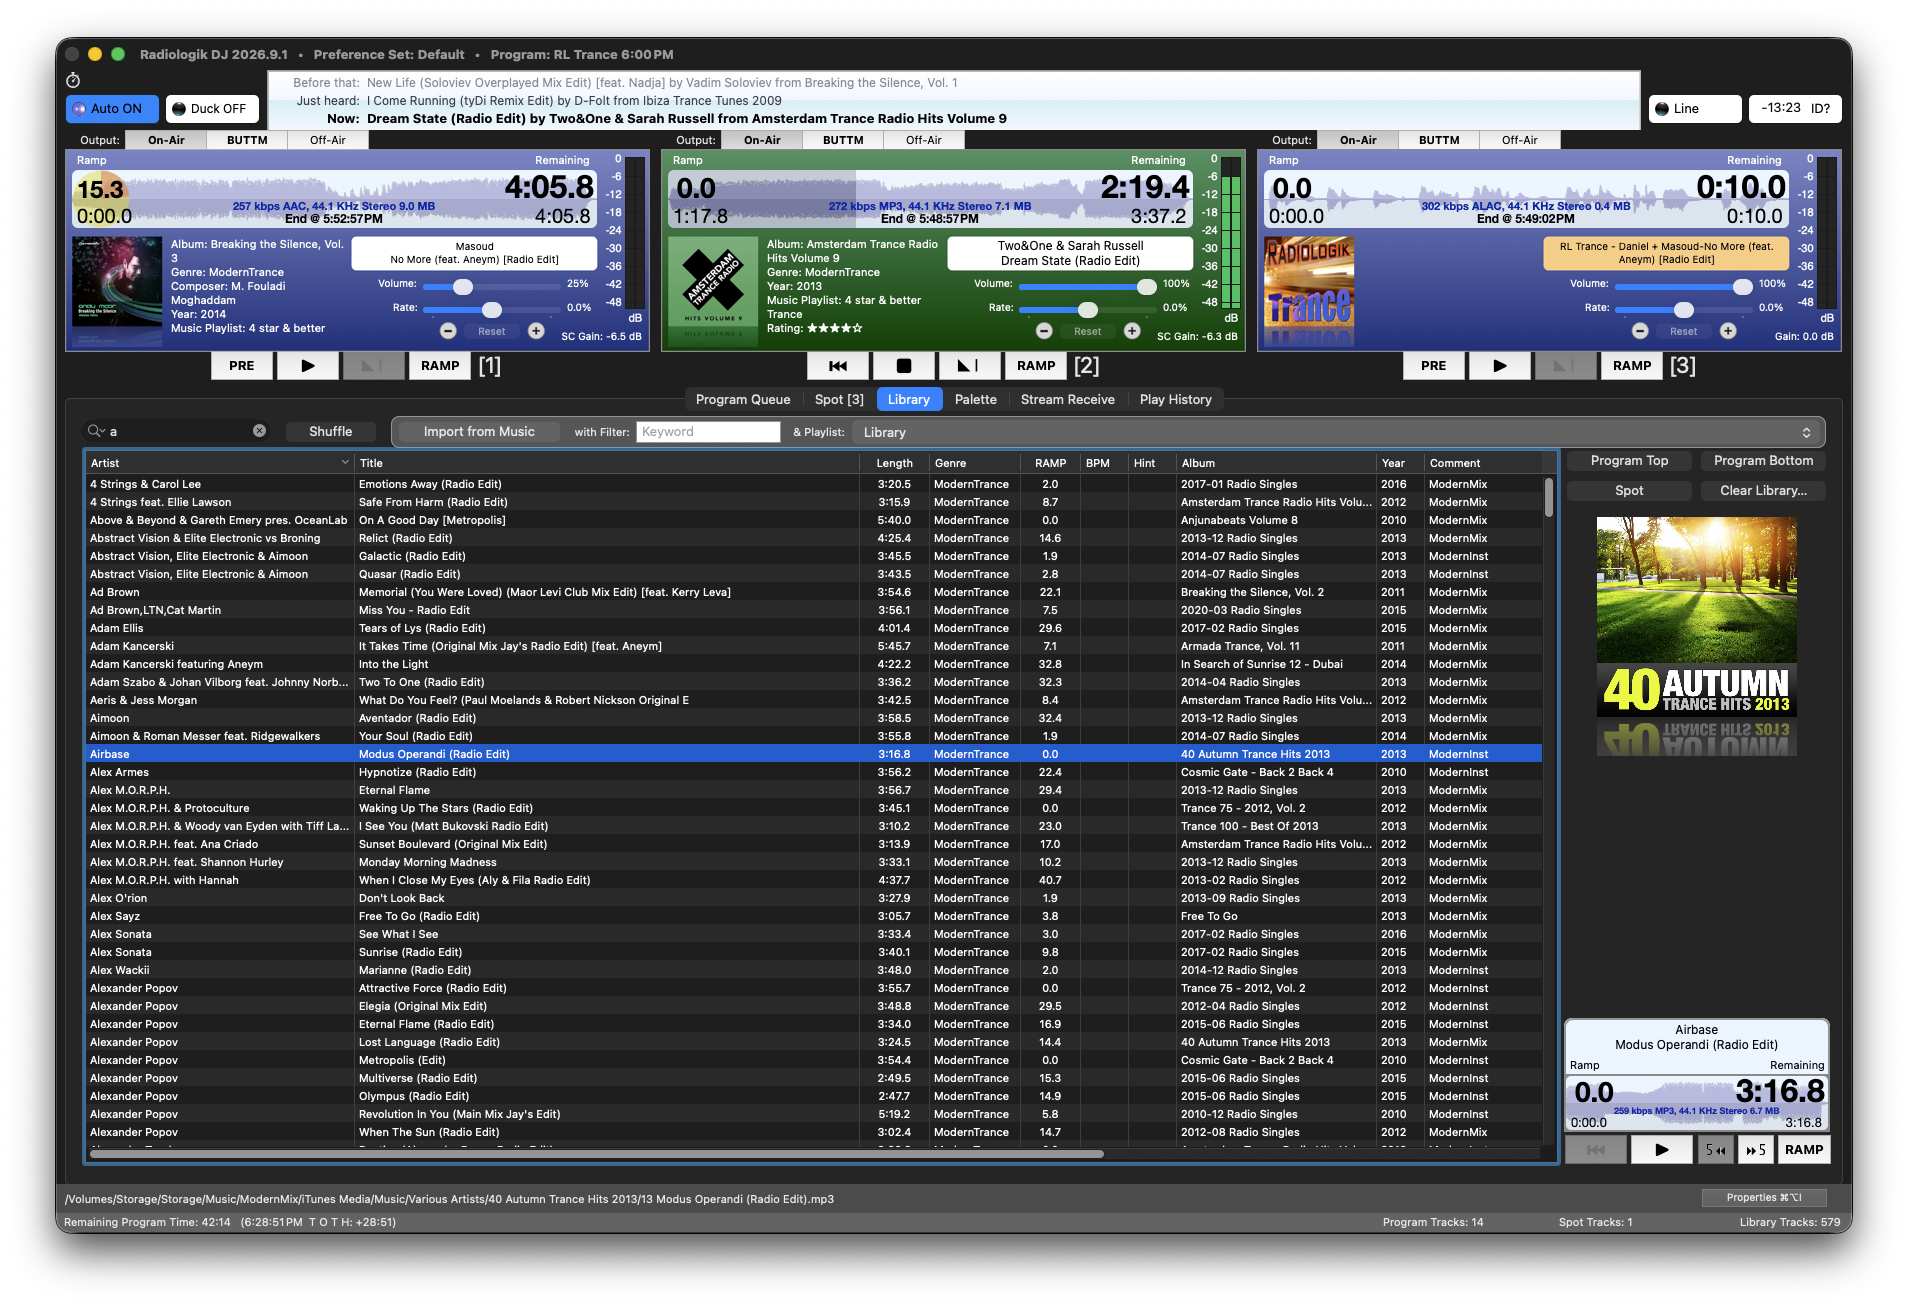Click Program Top button
Screen dimensions: 1908x1307
tap(1629, 461)
